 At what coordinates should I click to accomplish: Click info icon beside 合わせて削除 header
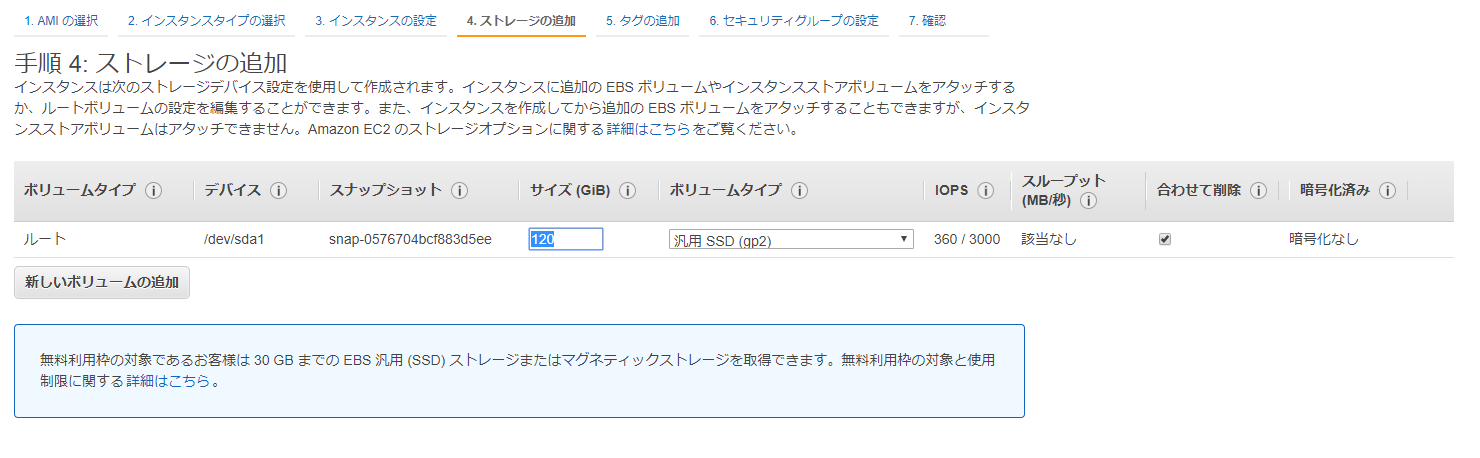pyautogui.click(x=1258, y=191)
